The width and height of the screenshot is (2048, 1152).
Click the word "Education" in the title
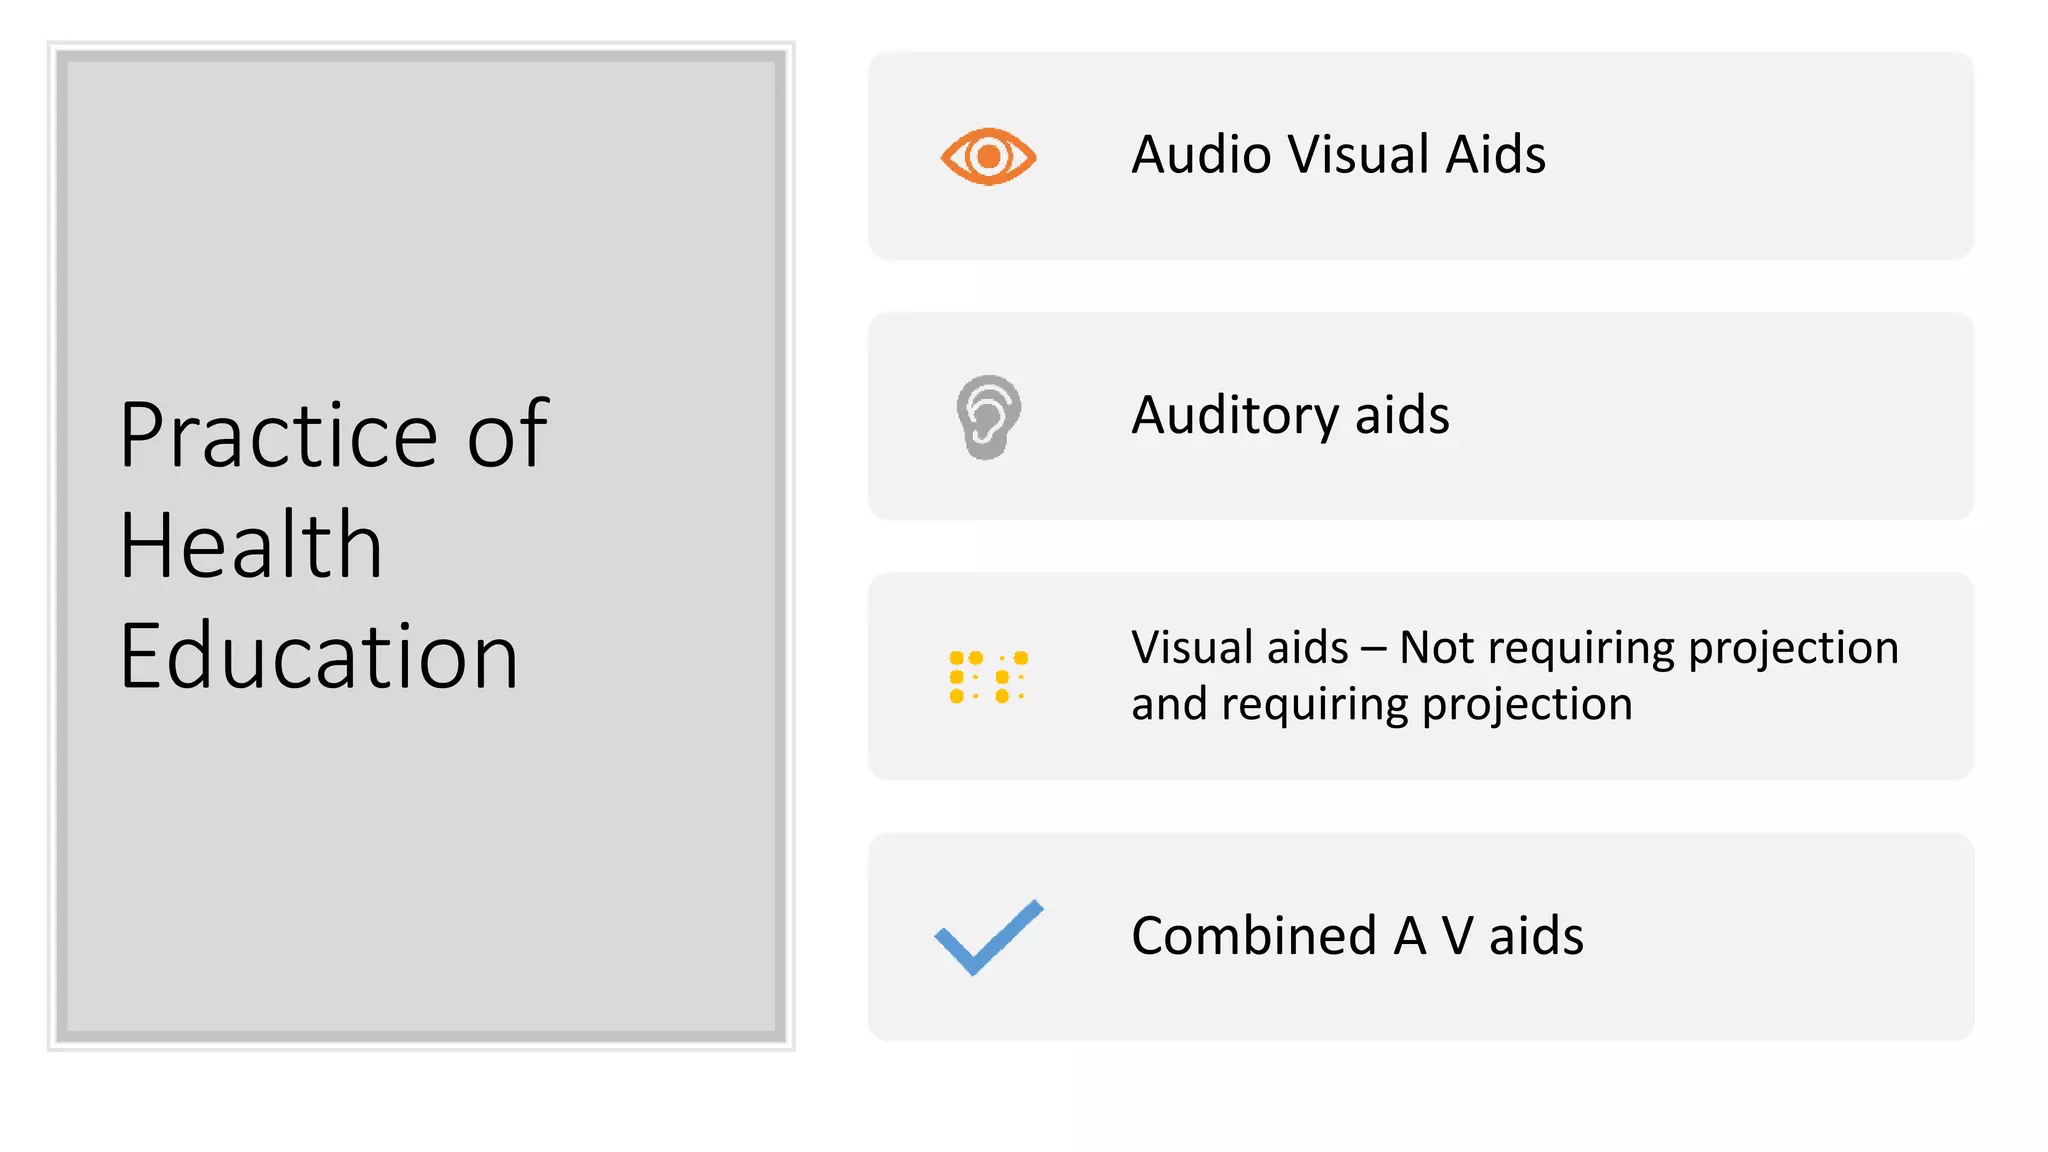pyautogui.click(x=319, y=657)
